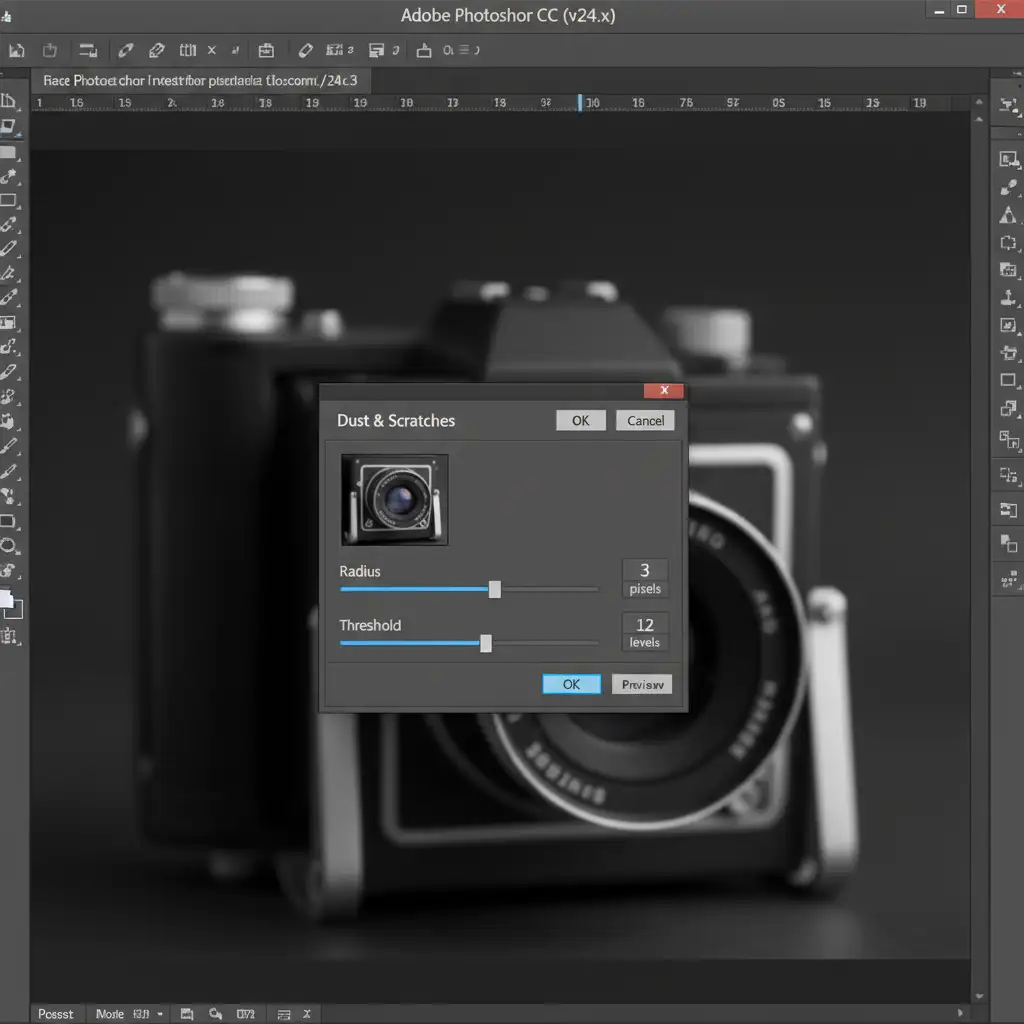Click the briefcase icon in options bar
Screen dimensions: 1024x1024
coord(266,50)
